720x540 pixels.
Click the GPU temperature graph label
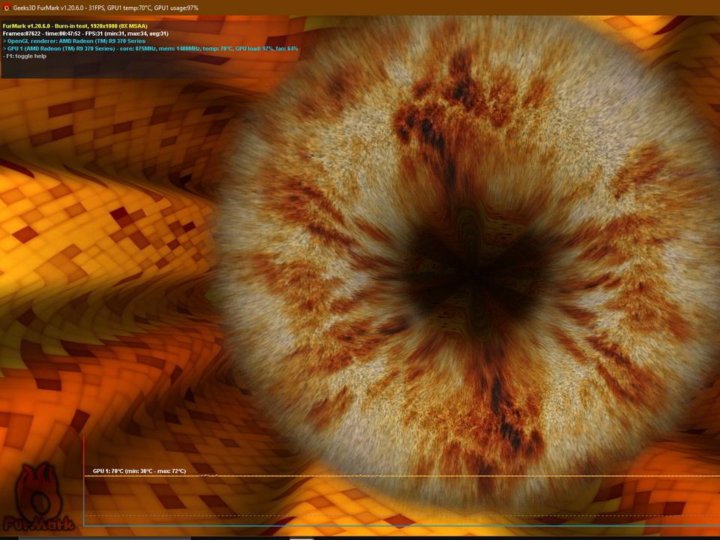[138, 470]
